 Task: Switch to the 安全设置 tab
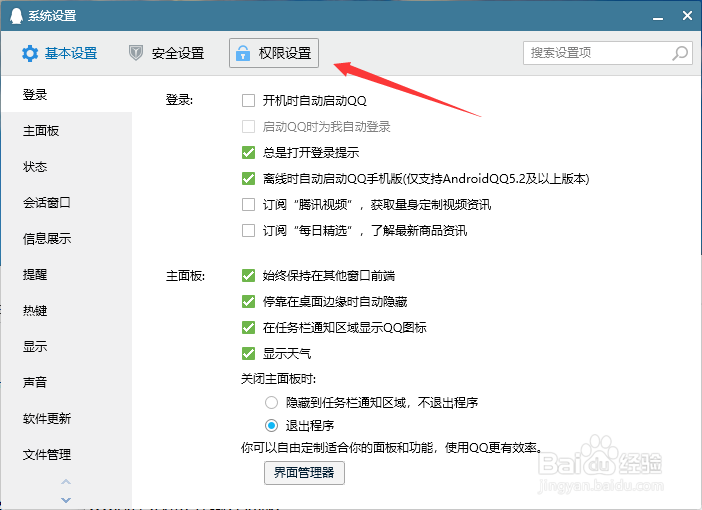[x=167, y=53]
